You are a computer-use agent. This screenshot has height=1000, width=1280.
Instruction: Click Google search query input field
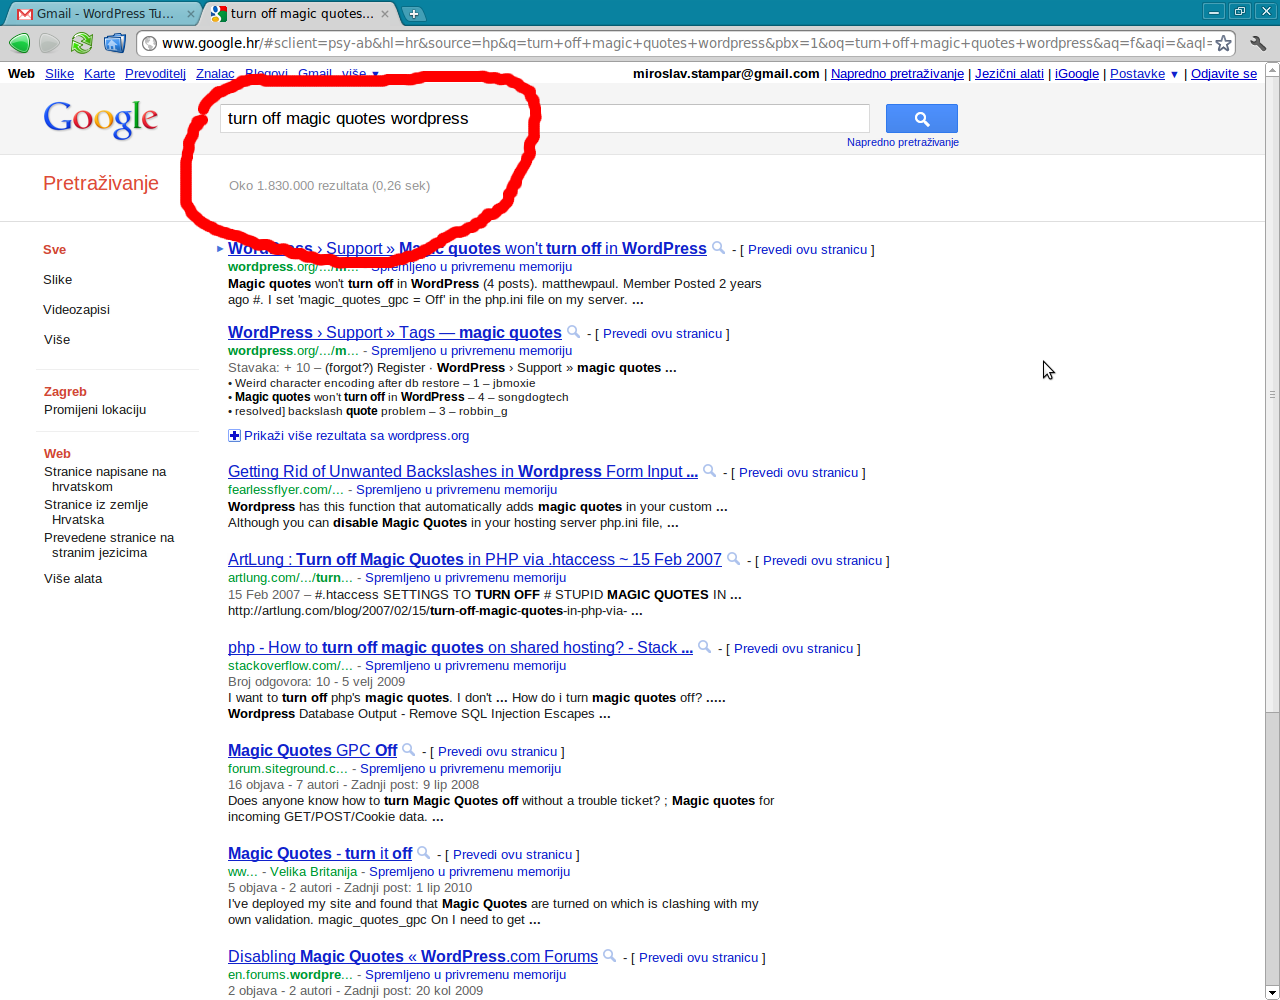pyautogui.click(x=545, y=118)
